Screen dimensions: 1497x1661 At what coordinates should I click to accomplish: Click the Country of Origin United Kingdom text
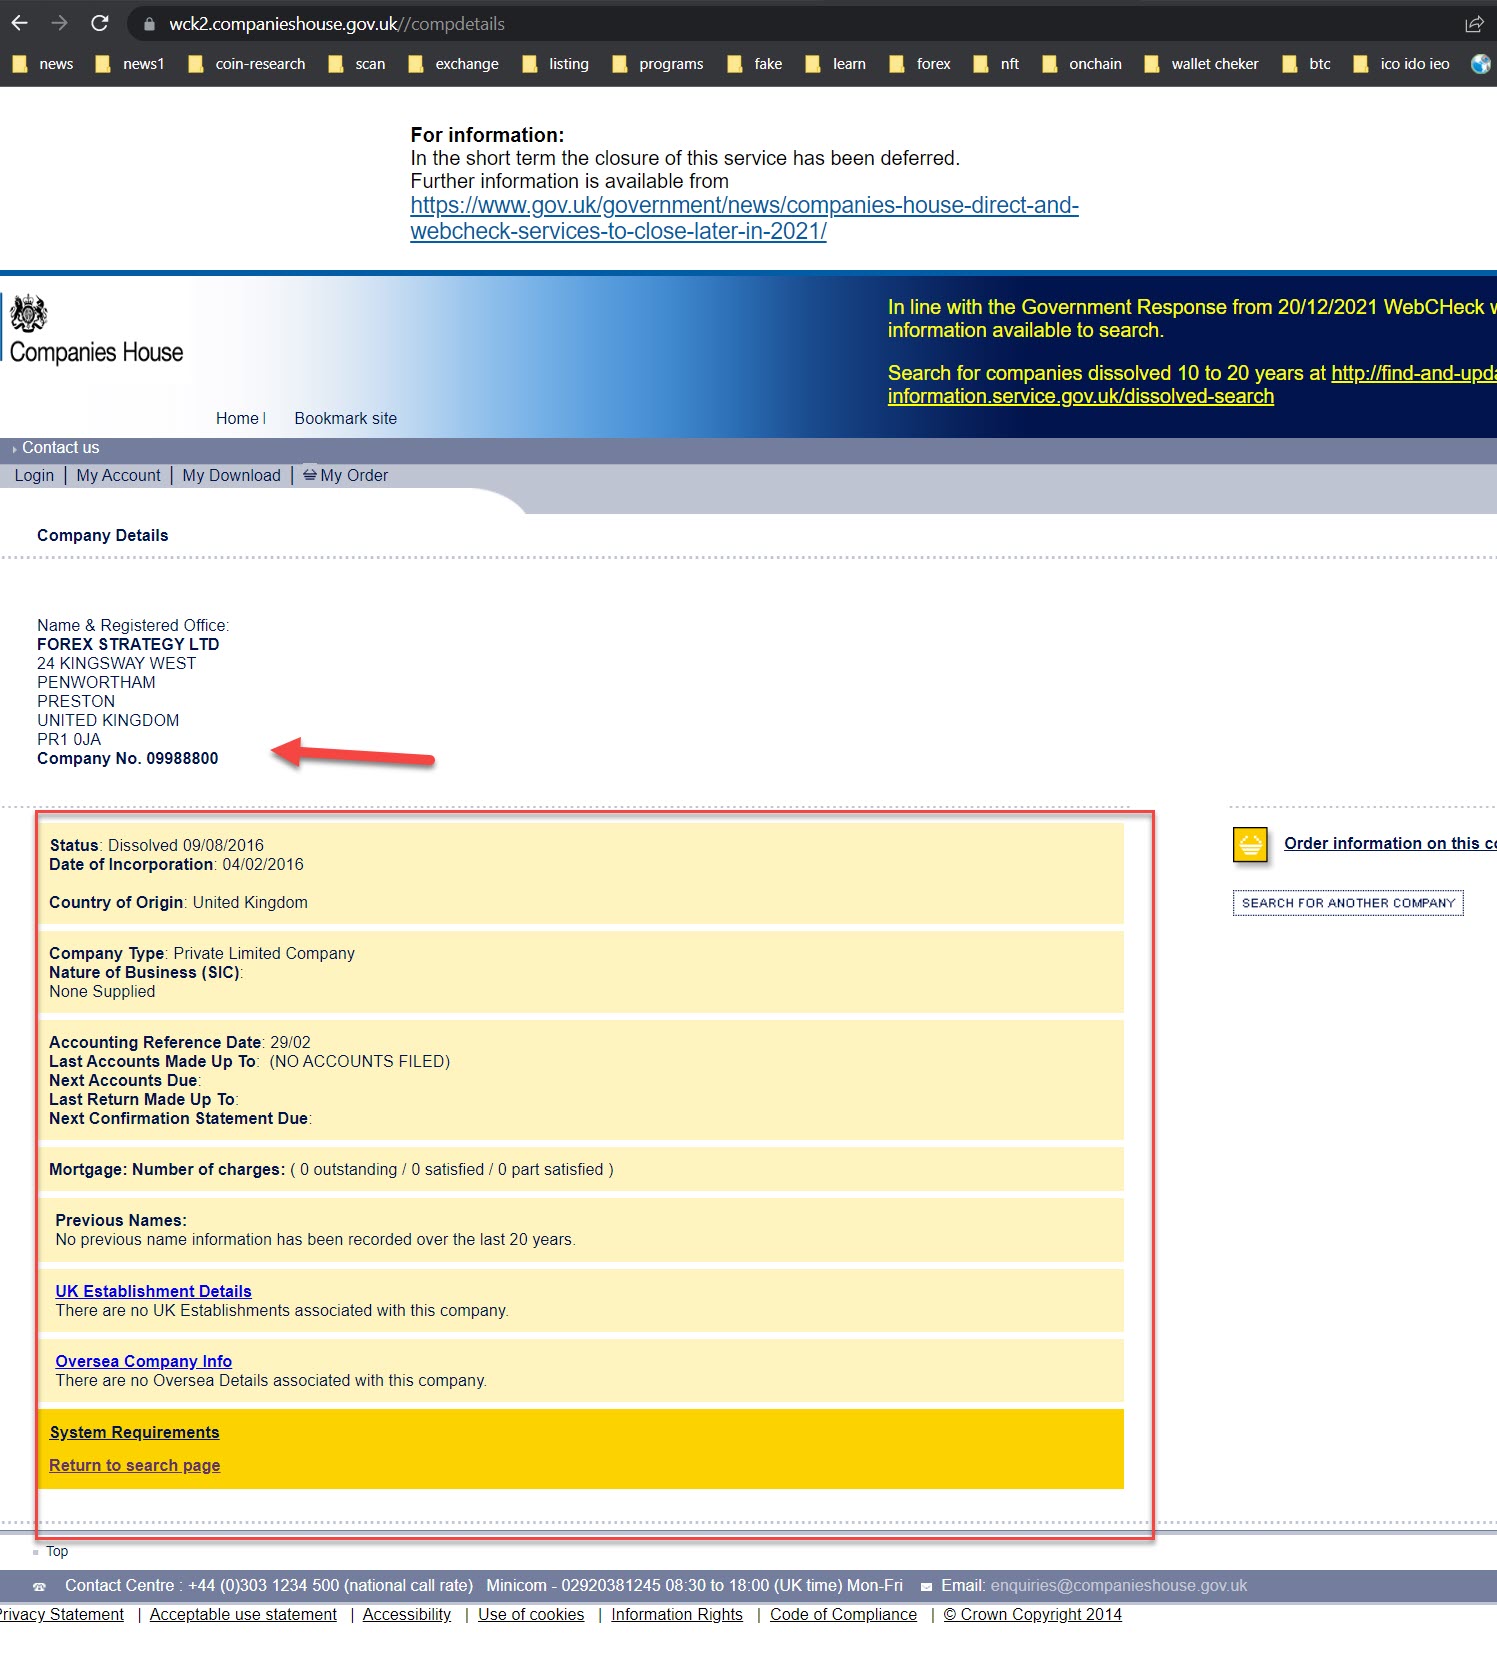178,902
